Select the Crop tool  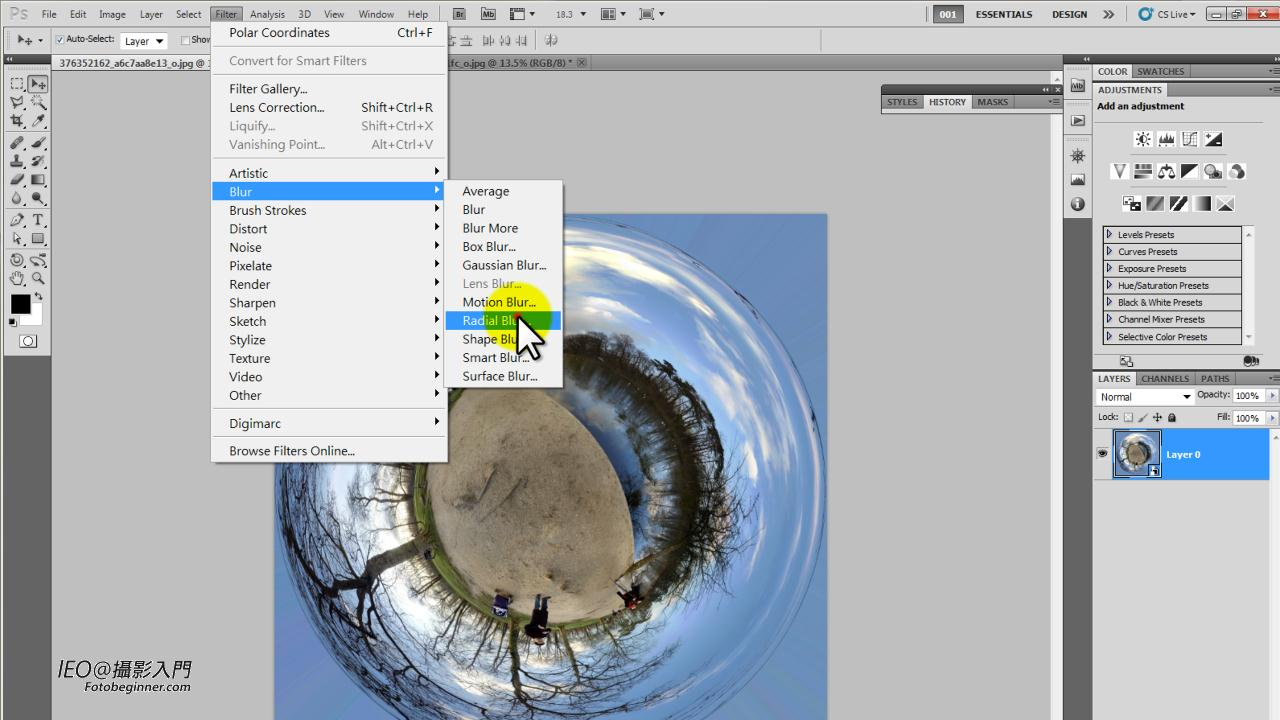17,121
